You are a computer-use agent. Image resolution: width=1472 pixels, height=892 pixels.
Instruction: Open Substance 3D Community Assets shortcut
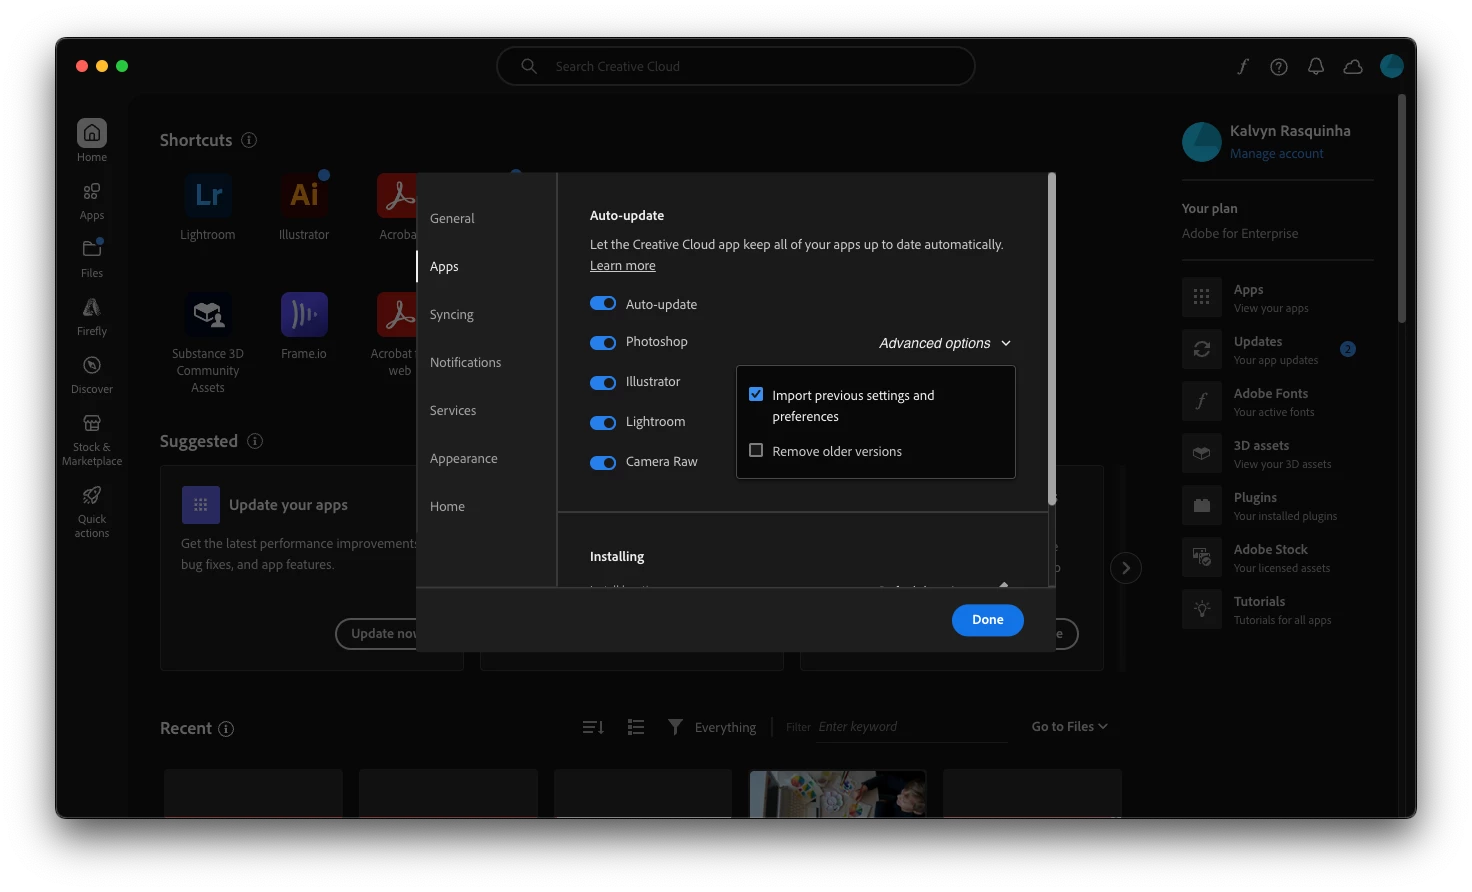[208, 315]
